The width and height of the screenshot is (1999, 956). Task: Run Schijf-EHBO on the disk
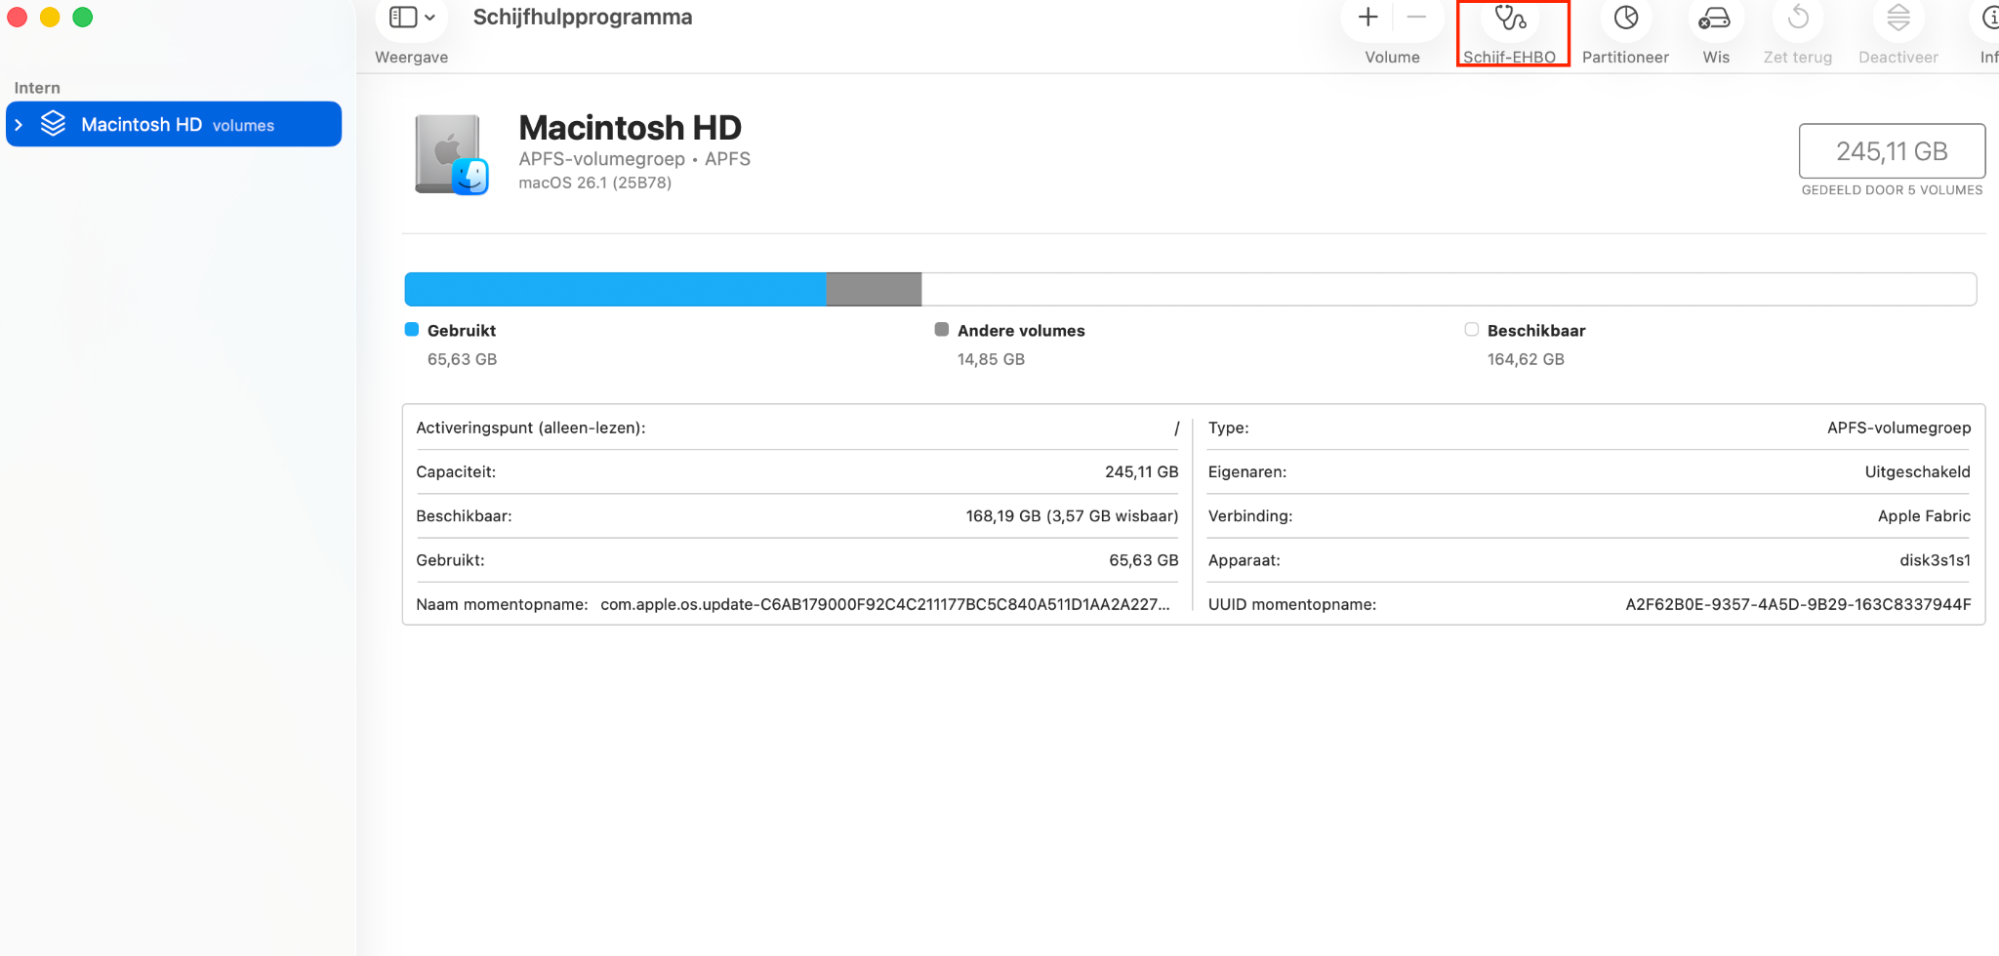[x=1510, y=20]
